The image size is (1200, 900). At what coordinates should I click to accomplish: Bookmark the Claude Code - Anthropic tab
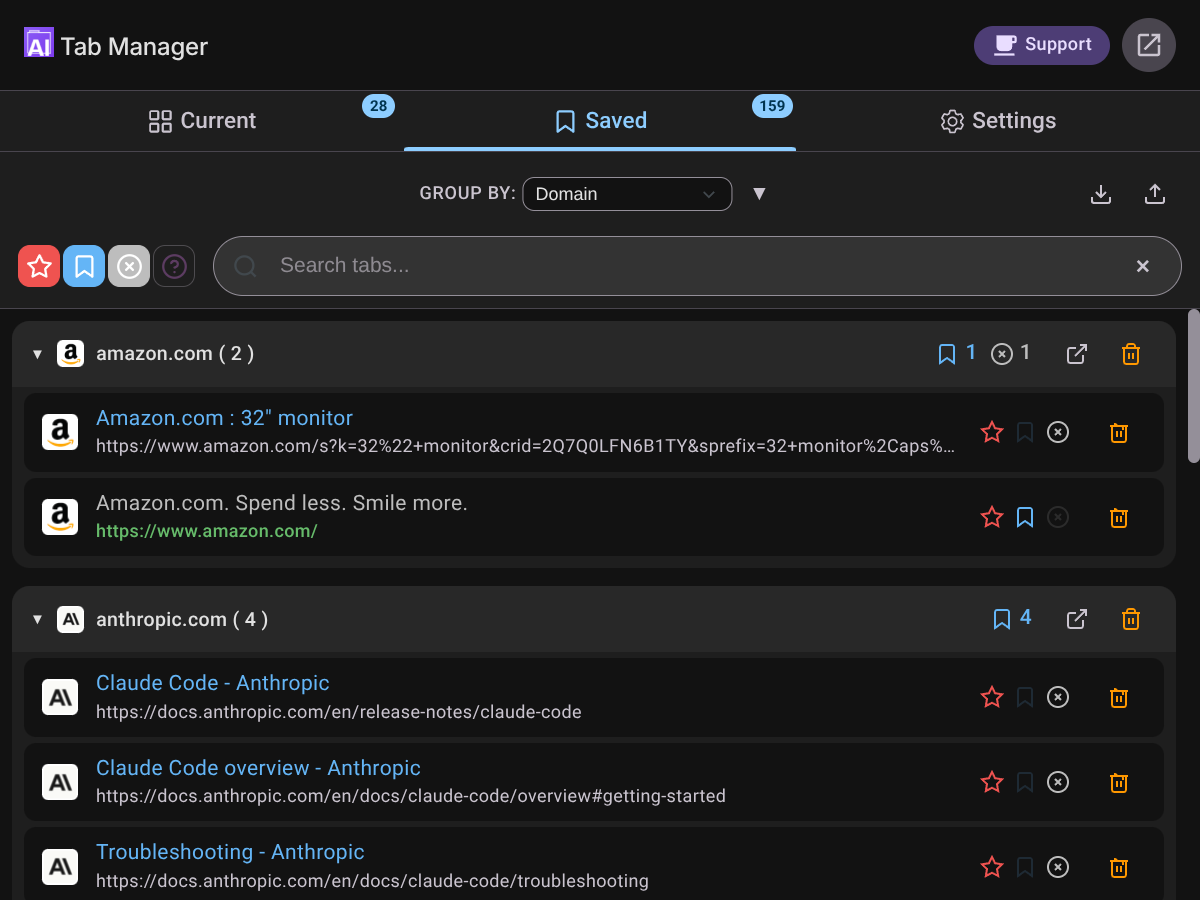point(1025,697)
